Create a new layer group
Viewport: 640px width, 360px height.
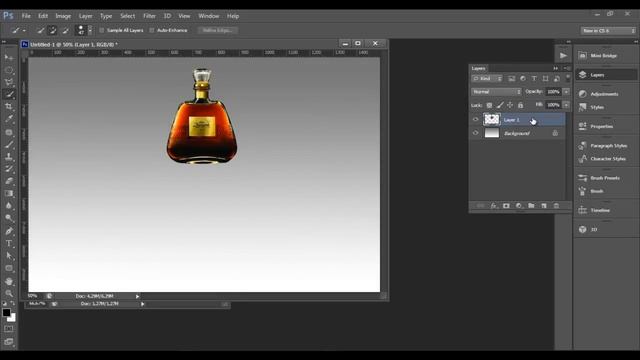click(x=531, y=206)
